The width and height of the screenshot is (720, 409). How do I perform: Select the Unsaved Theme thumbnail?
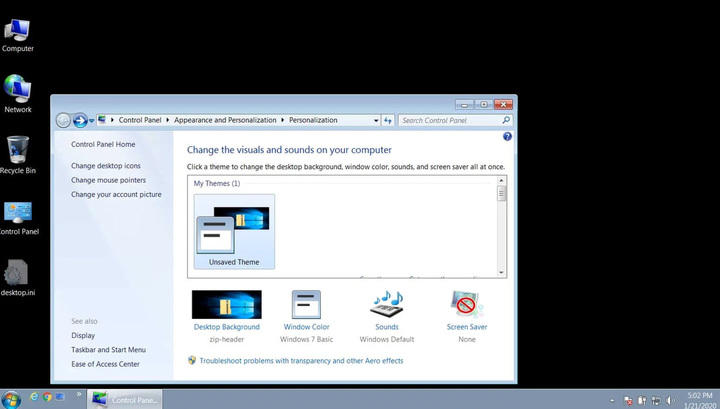[x=234, y=231]
